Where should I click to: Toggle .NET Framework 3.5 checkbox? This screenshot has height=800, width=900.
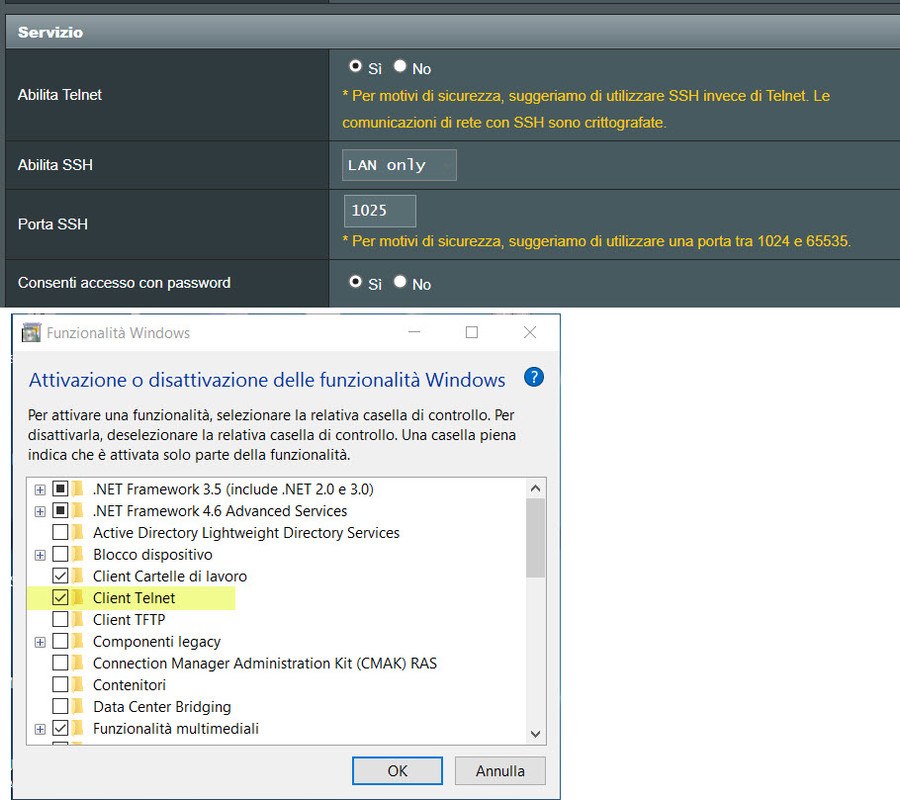coord(60,489)
